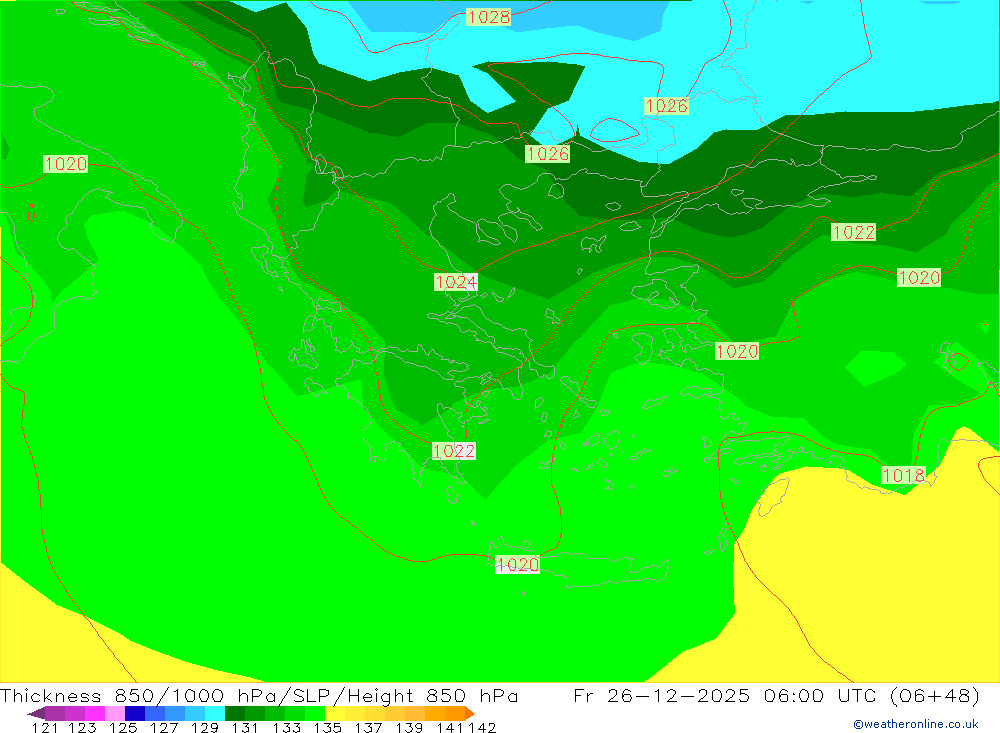The height and width of the screenshot is (733, 1000).
Task: Select the 1022 label over the Peloponnese
Action: (453, 452)
